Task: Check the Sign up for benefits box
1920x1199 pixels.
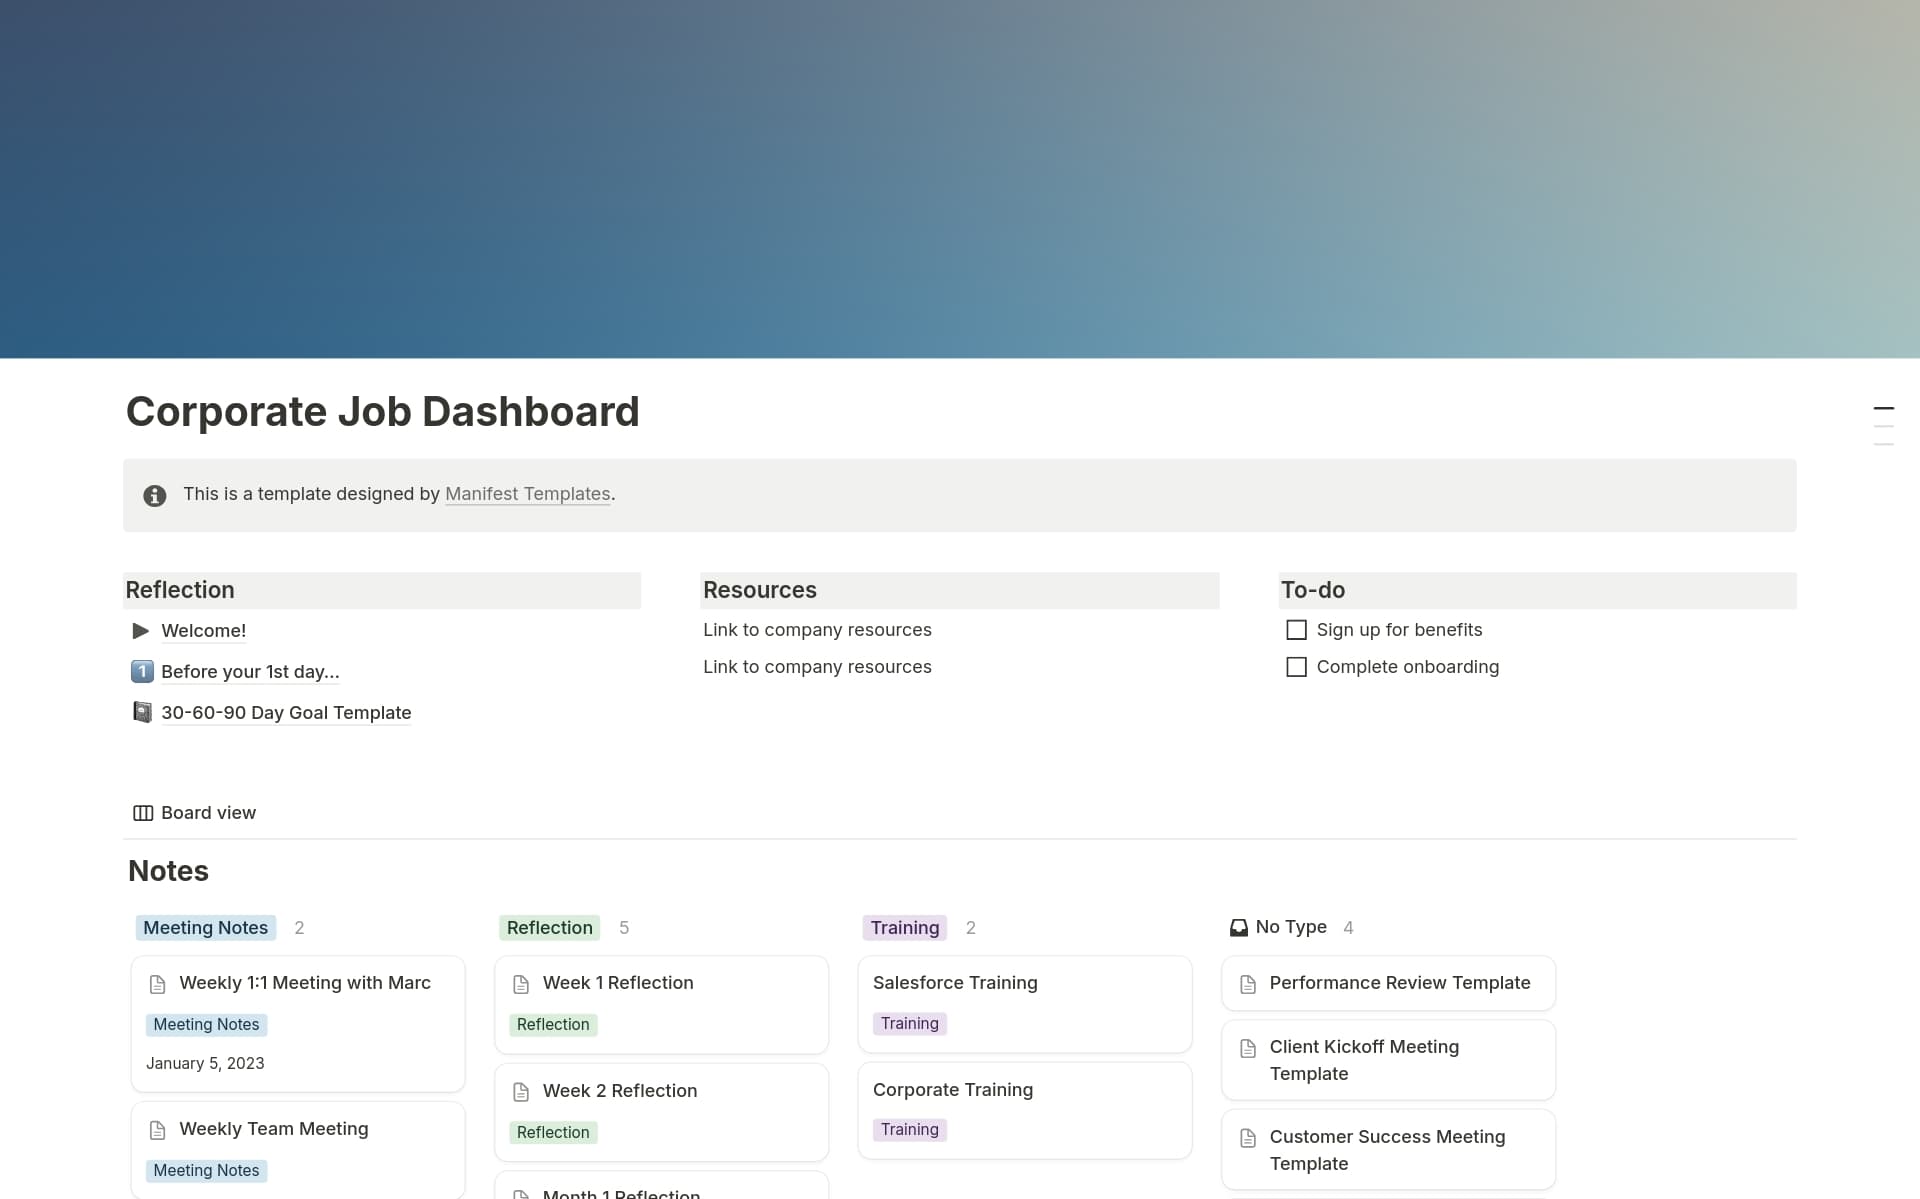Action: (1296, 630)
